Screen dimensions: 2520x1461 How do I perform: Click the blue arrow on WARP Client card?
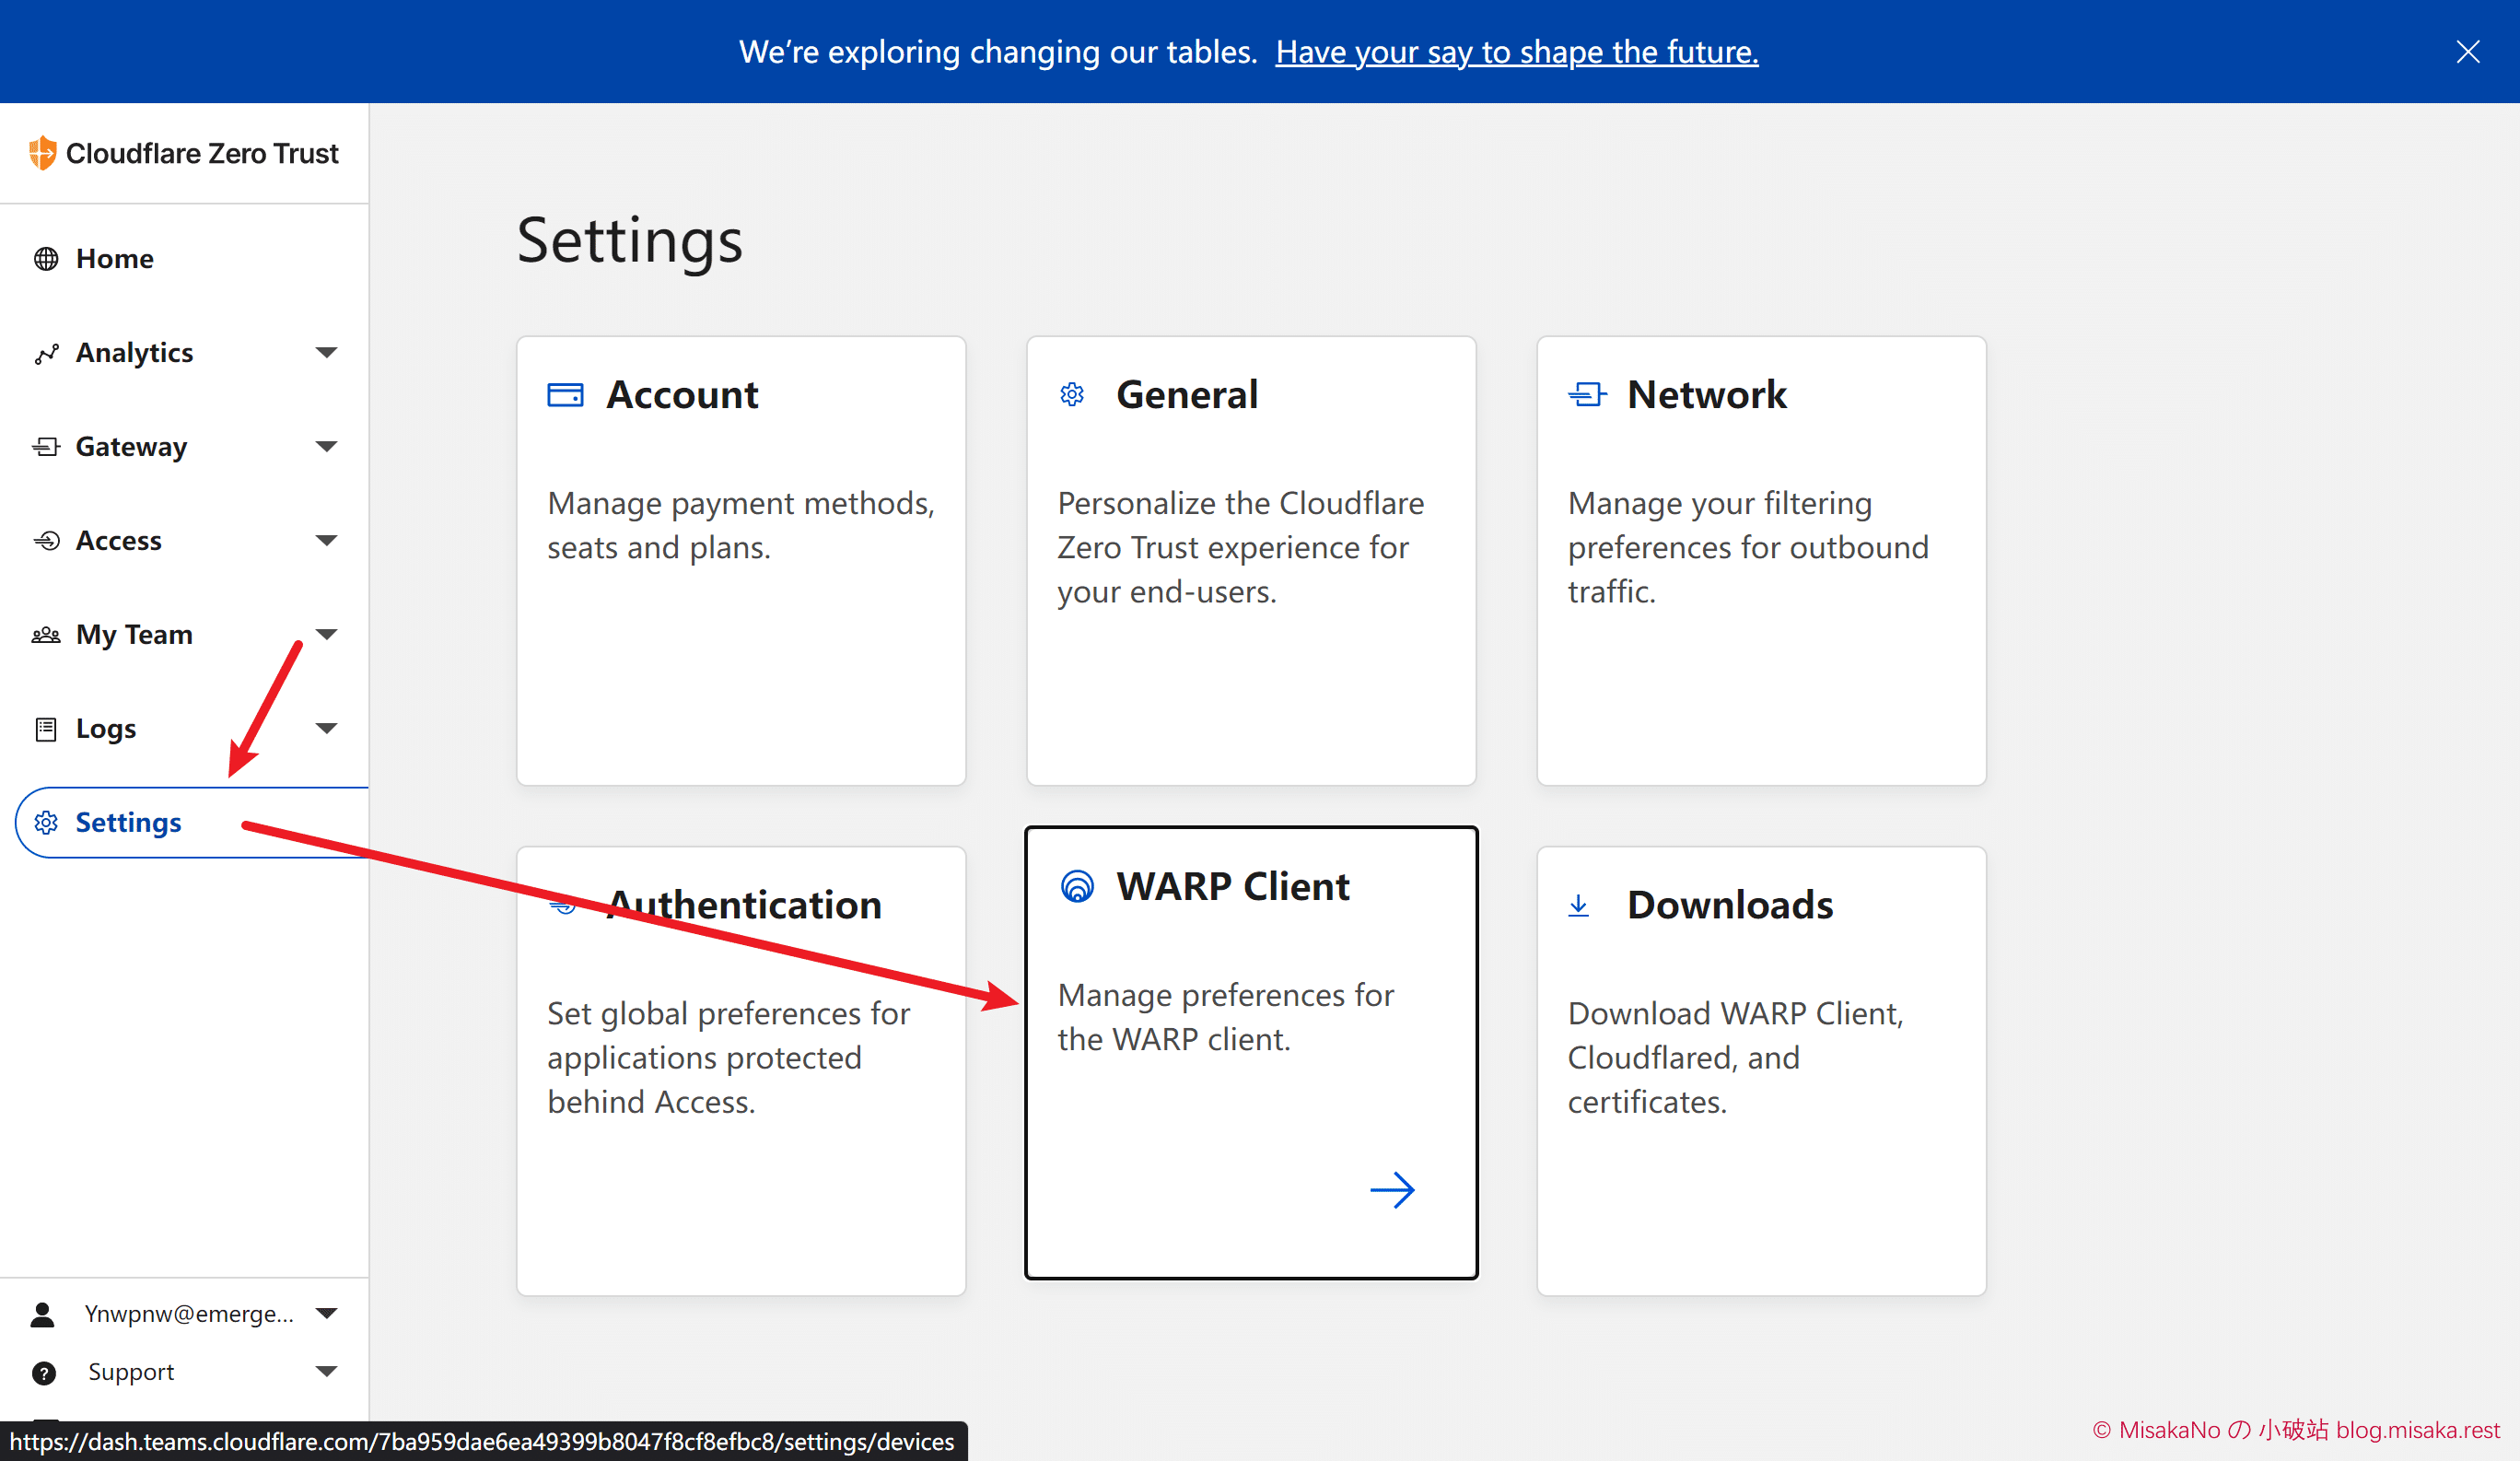[1392, 1190]
